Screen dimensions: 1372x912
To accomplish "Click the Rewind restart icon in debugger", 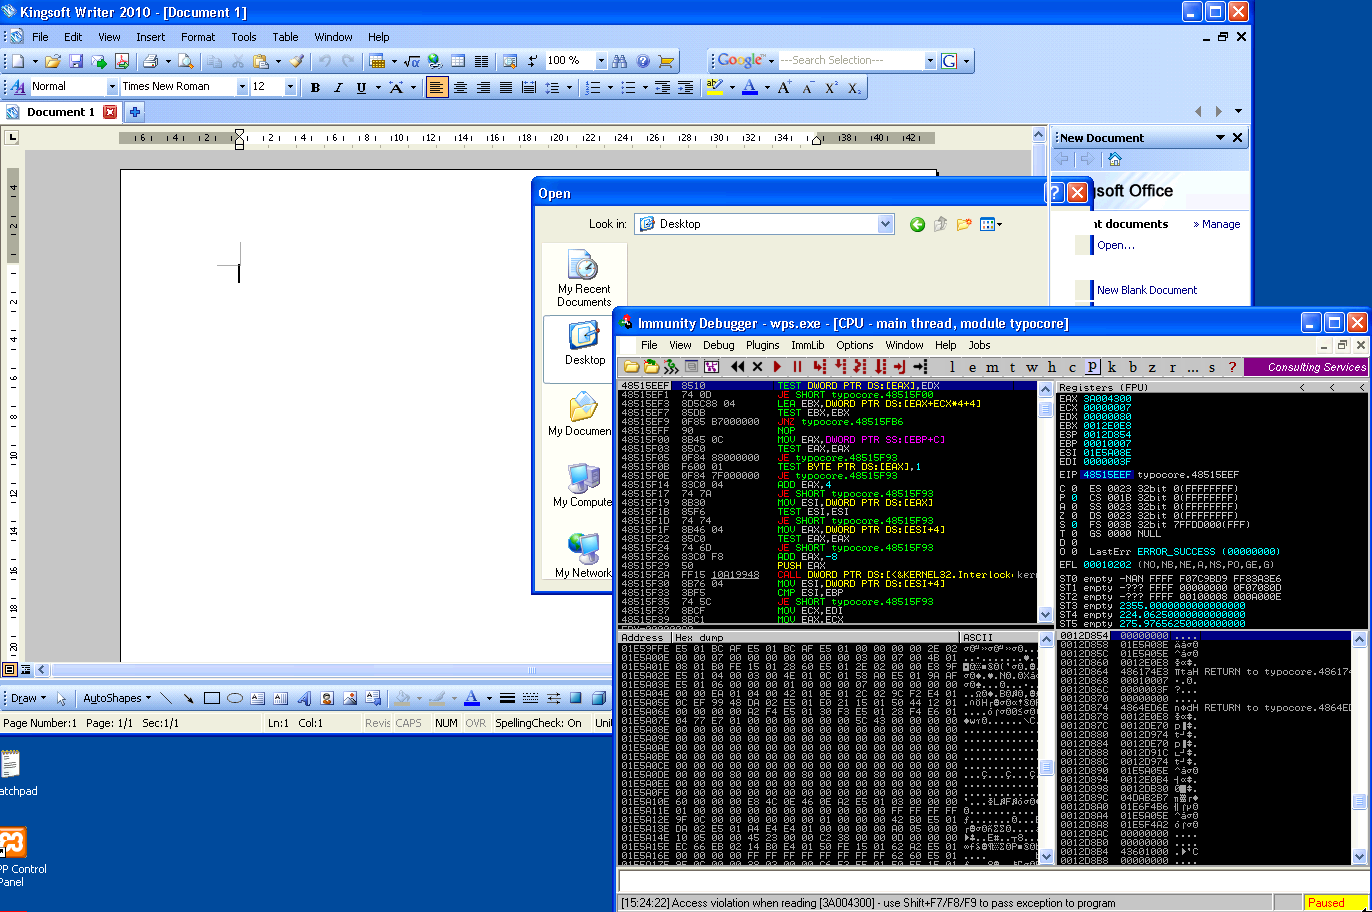I will (x=737, y=367).
